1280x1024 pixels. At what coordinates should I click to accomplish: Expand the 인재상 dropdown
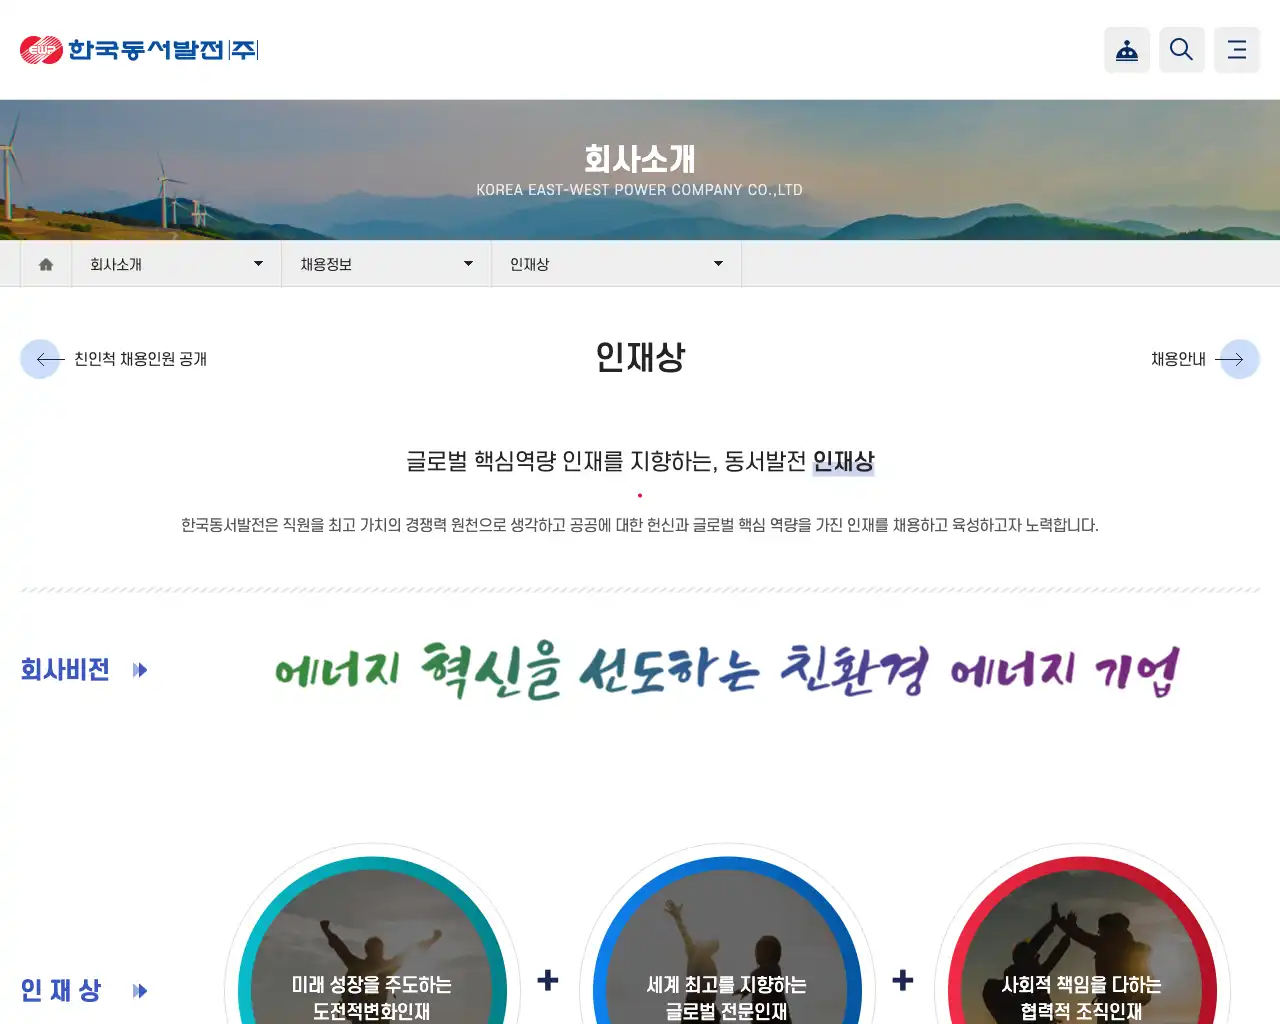click(x=718, y=263)
